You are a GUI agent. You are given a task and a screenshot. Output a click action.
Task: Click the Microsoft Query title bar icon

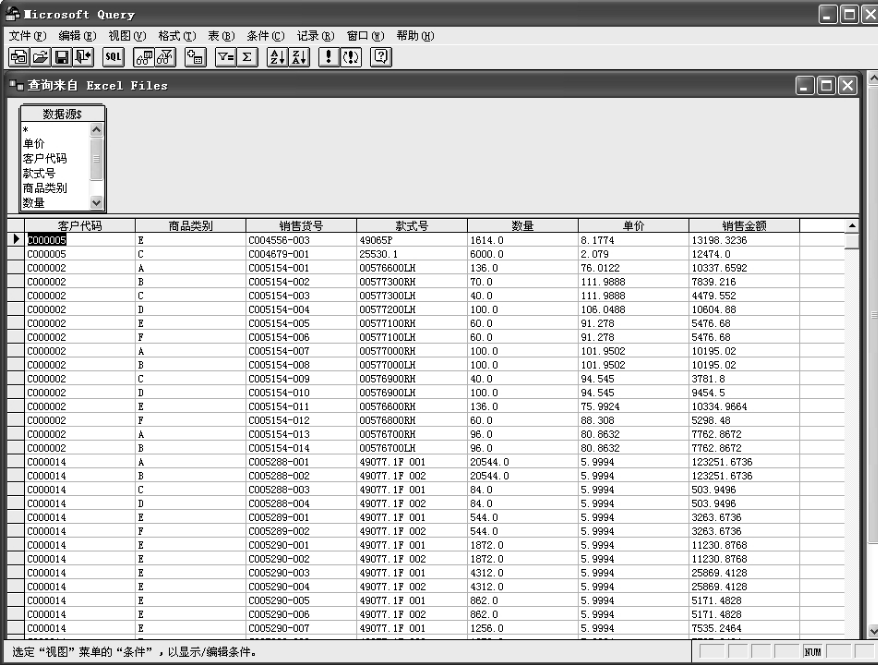click(x=12, y=14)
